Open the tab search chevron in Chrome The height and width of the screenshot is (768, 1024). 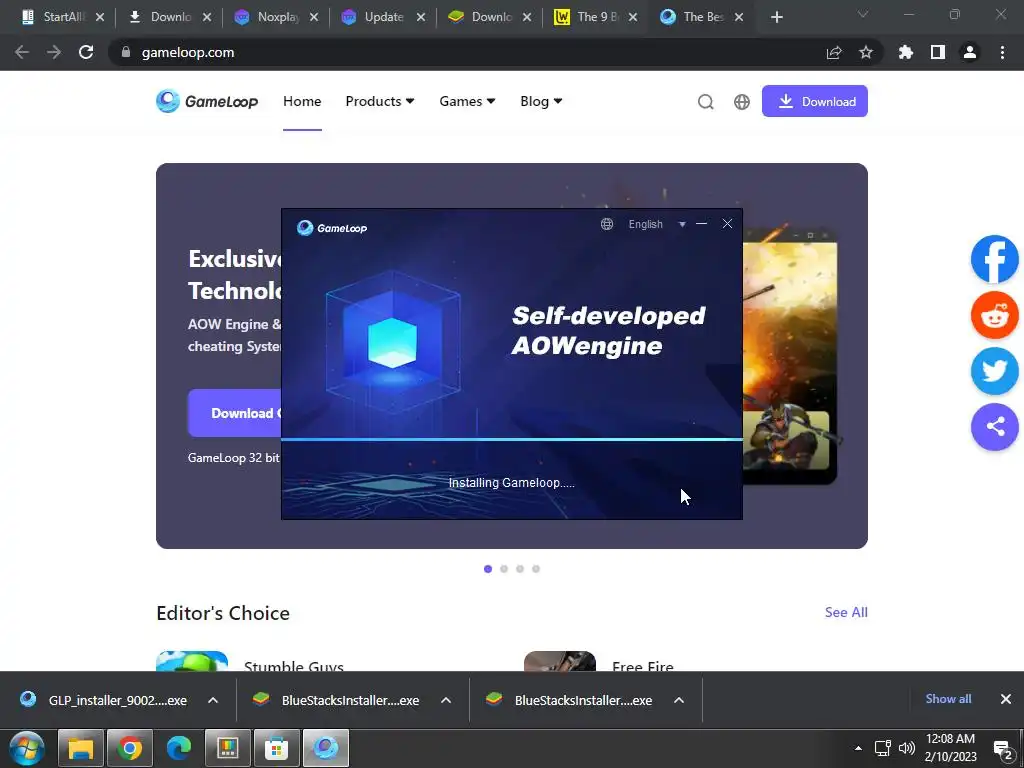coord(863,14)
